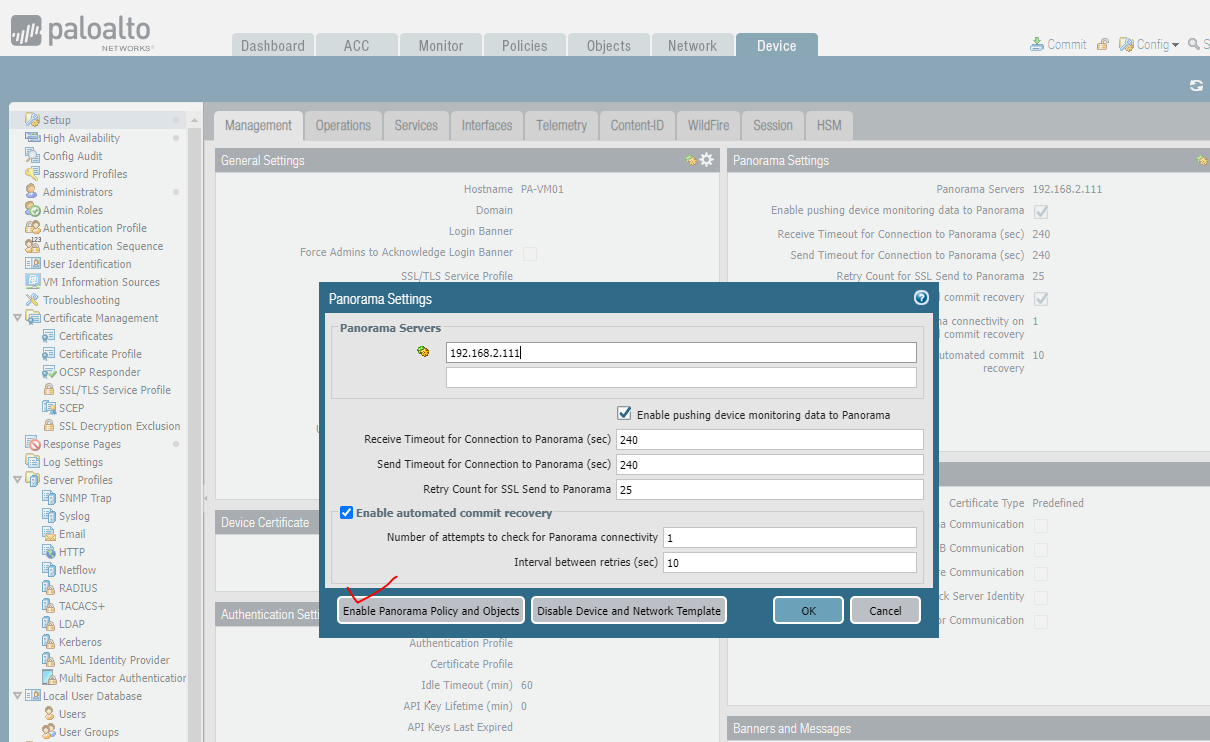Select Multi Factor Authentication in sidebar

[122, 678]
